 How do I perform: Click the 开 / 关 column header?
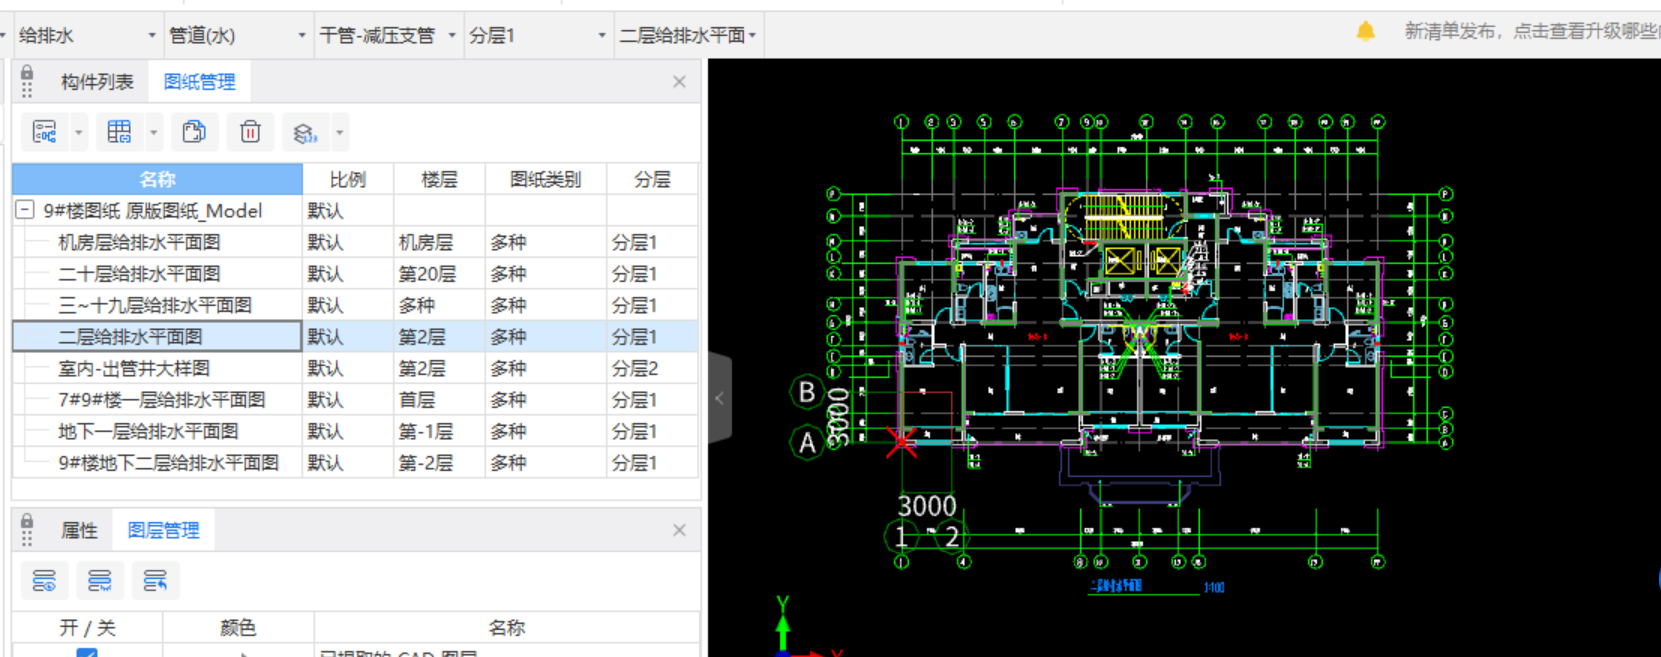[x=87, y=627]
